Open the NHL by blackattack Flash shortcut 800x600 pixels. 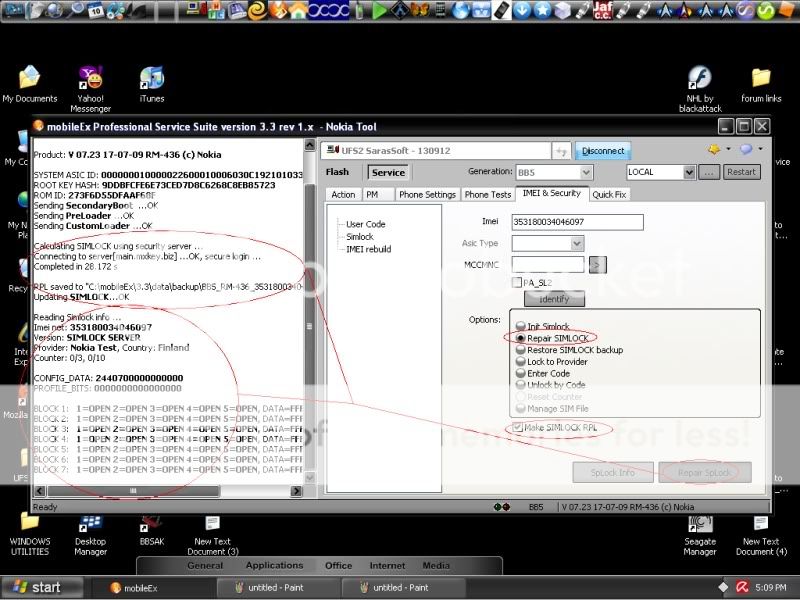click(x=700, y=88)
